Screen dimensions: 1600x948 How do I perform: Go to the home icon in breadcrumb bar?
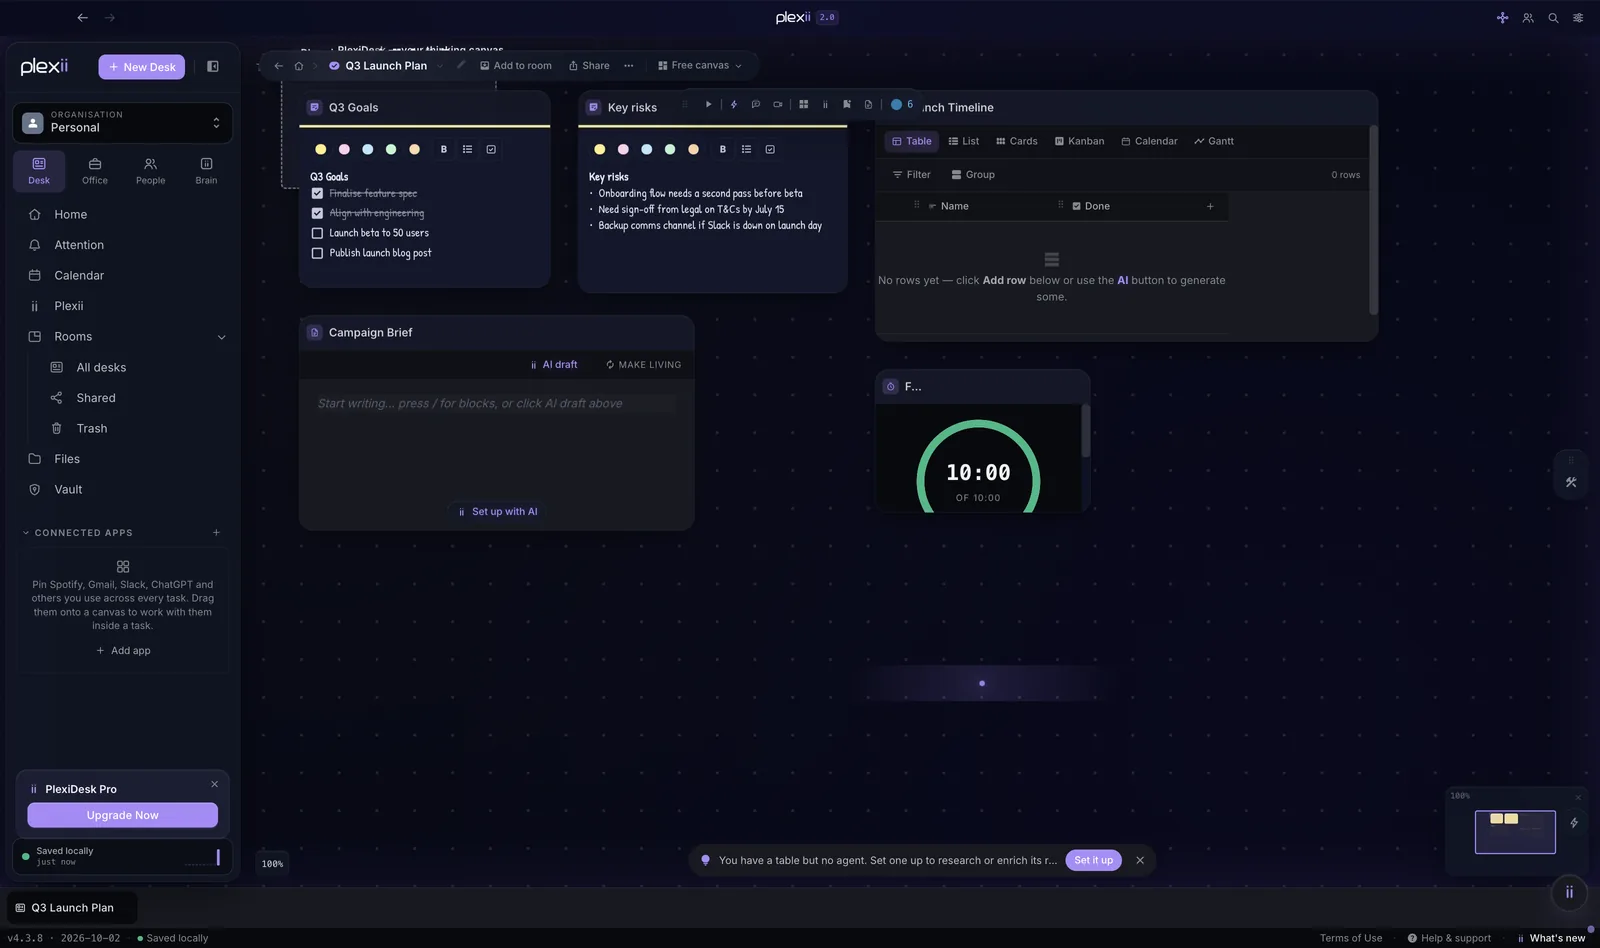(x=298, y=66)
